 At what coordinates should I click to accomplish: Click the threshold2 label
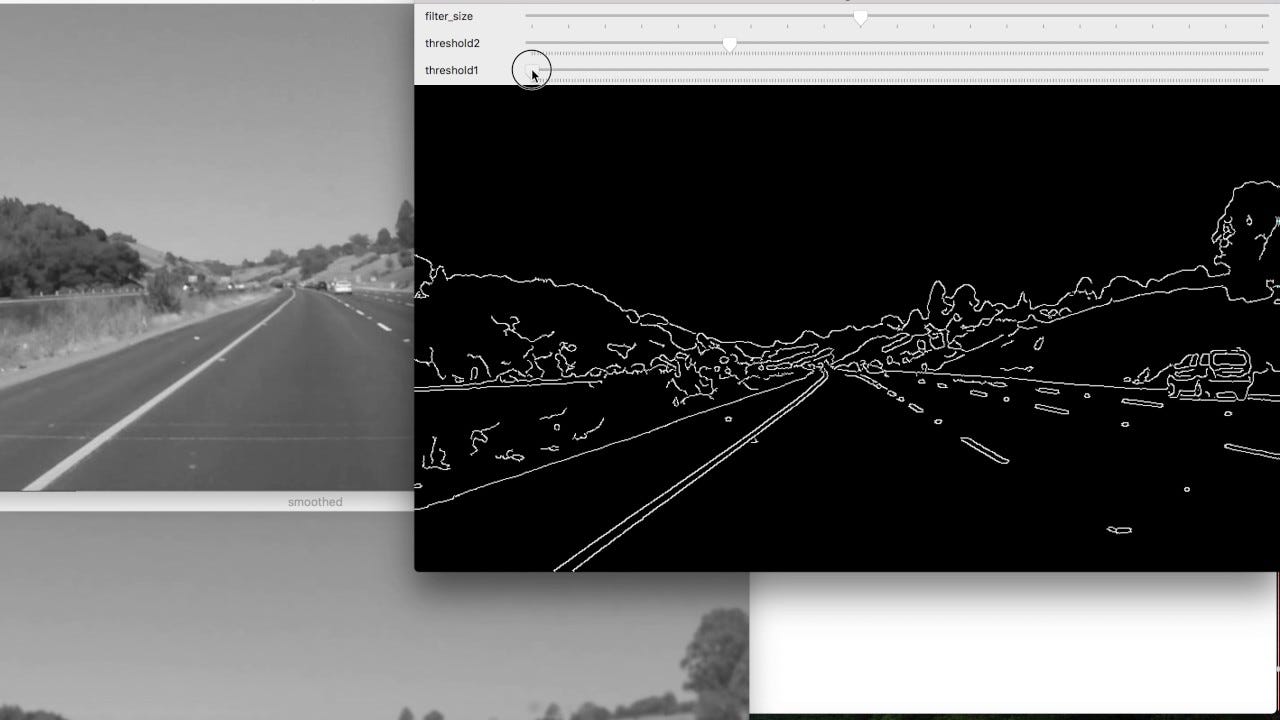tap(452, 44)
